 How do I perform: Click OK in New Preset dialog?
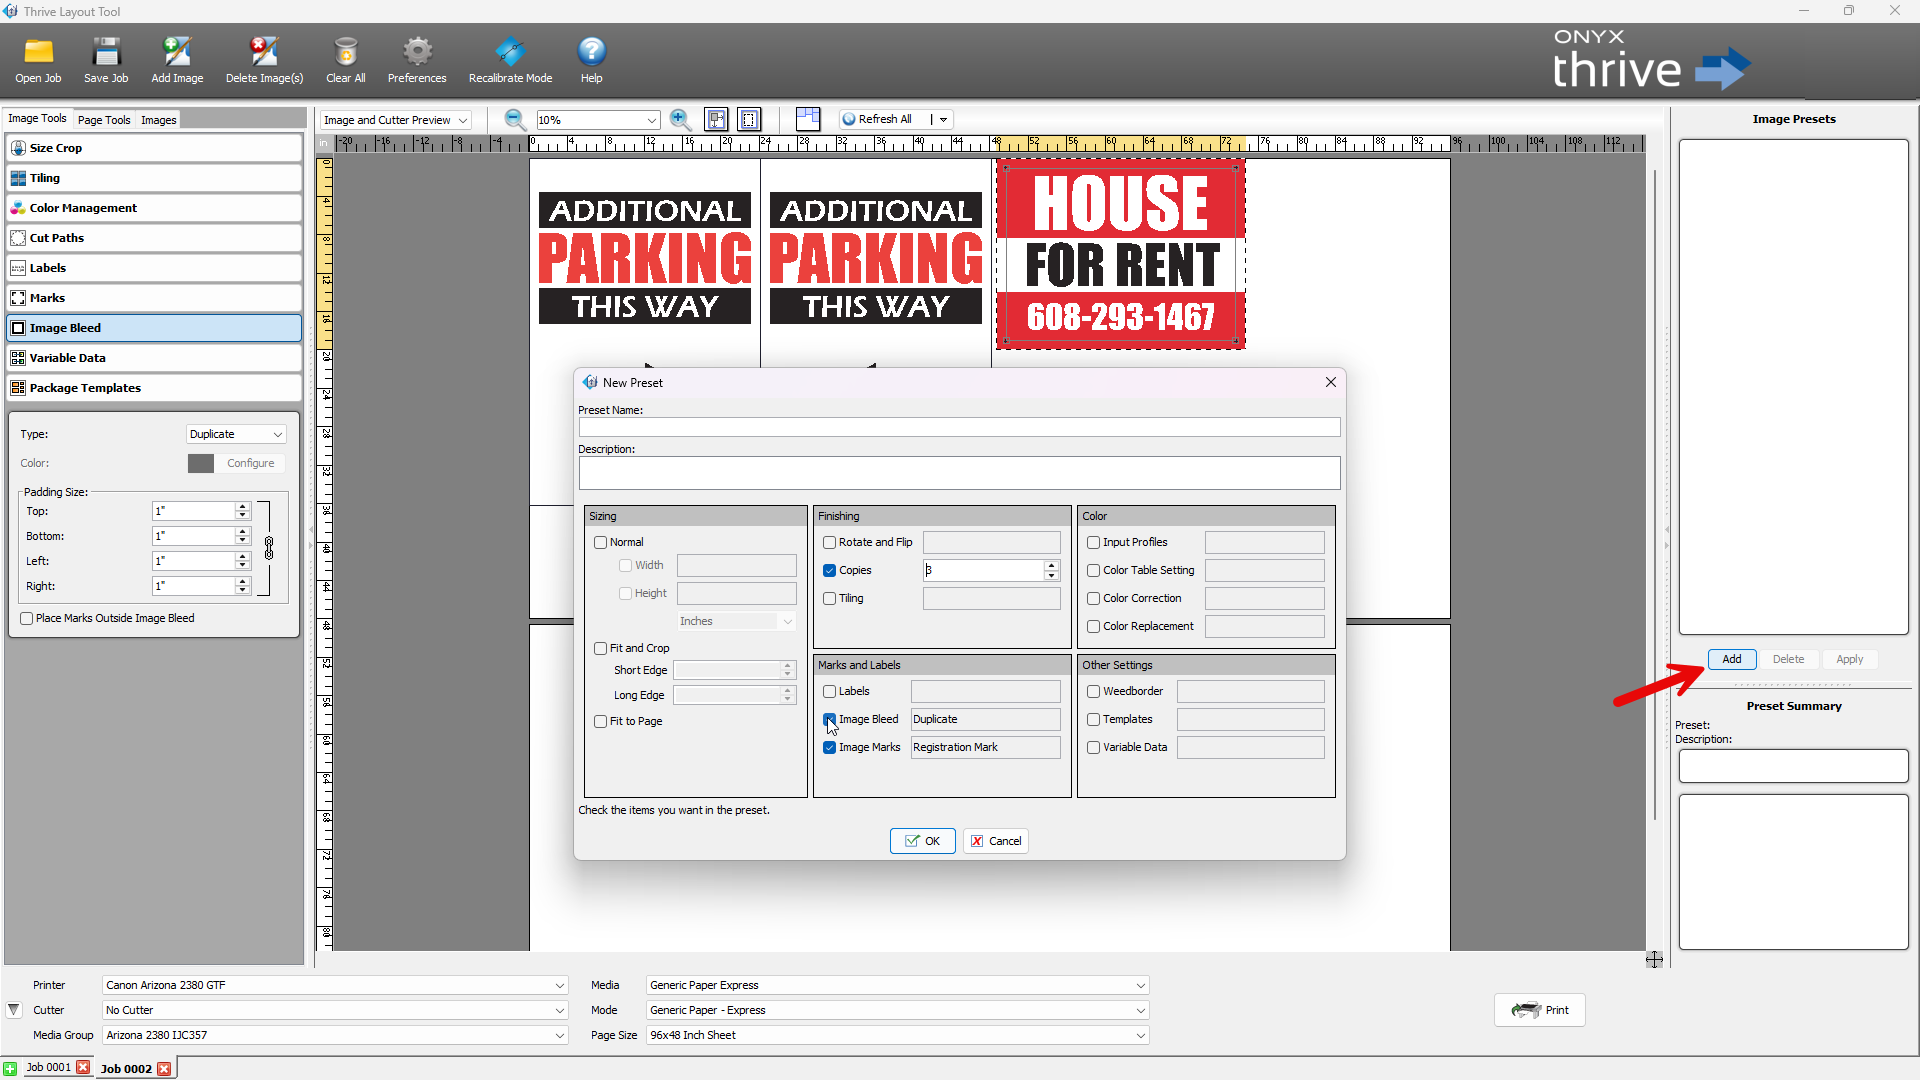922,841
